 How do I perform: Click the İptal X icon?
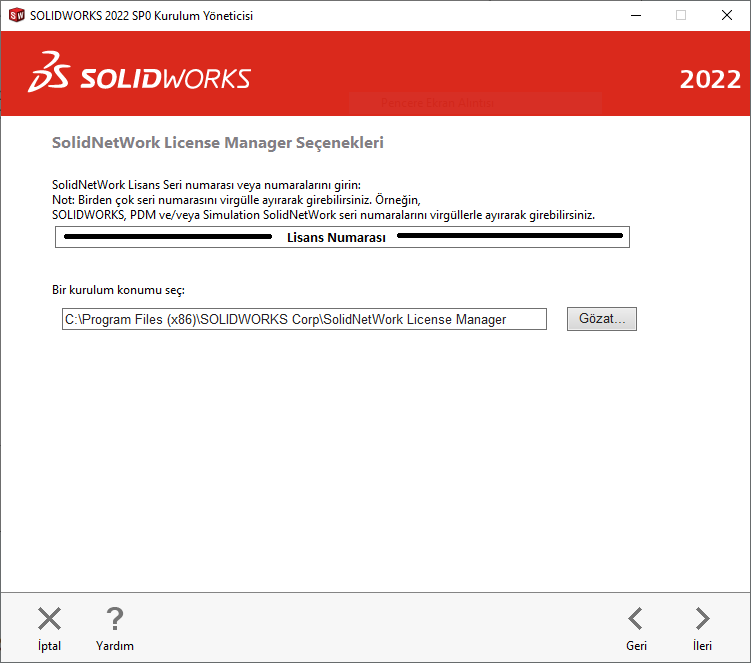pos(49,619)
